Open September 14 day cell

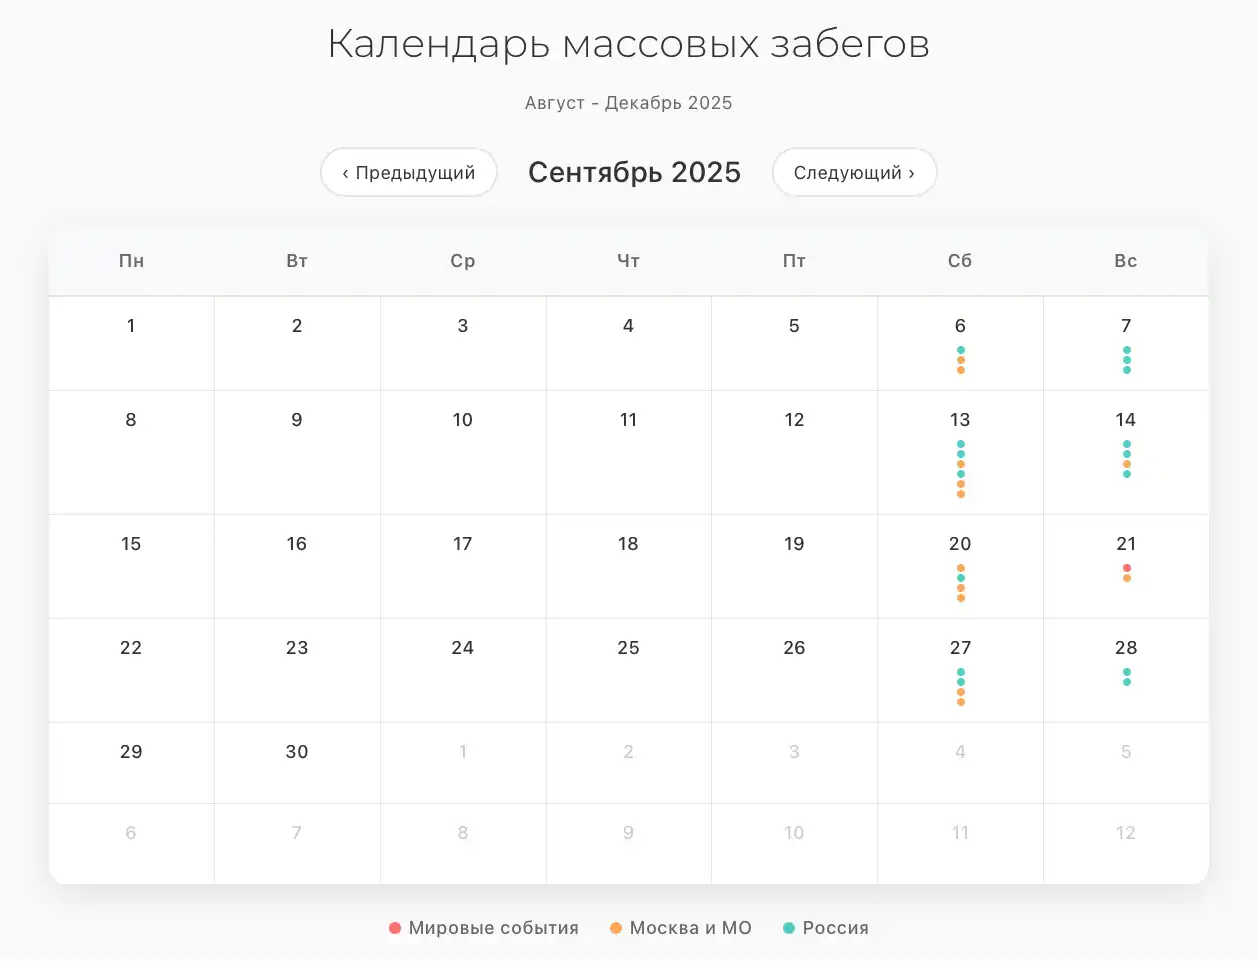1126,453
